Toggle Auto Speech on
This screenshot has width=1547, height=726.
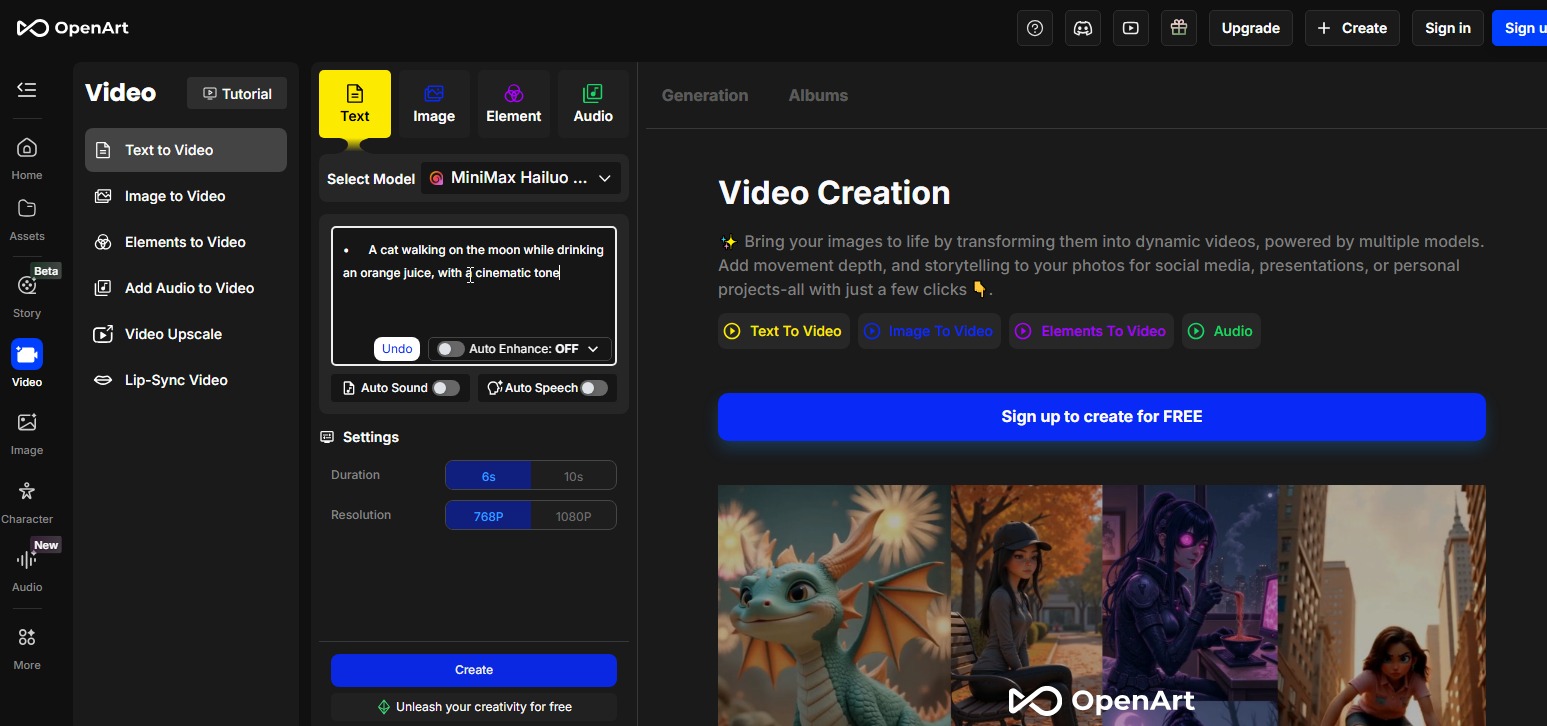click(x=594, y=388)
